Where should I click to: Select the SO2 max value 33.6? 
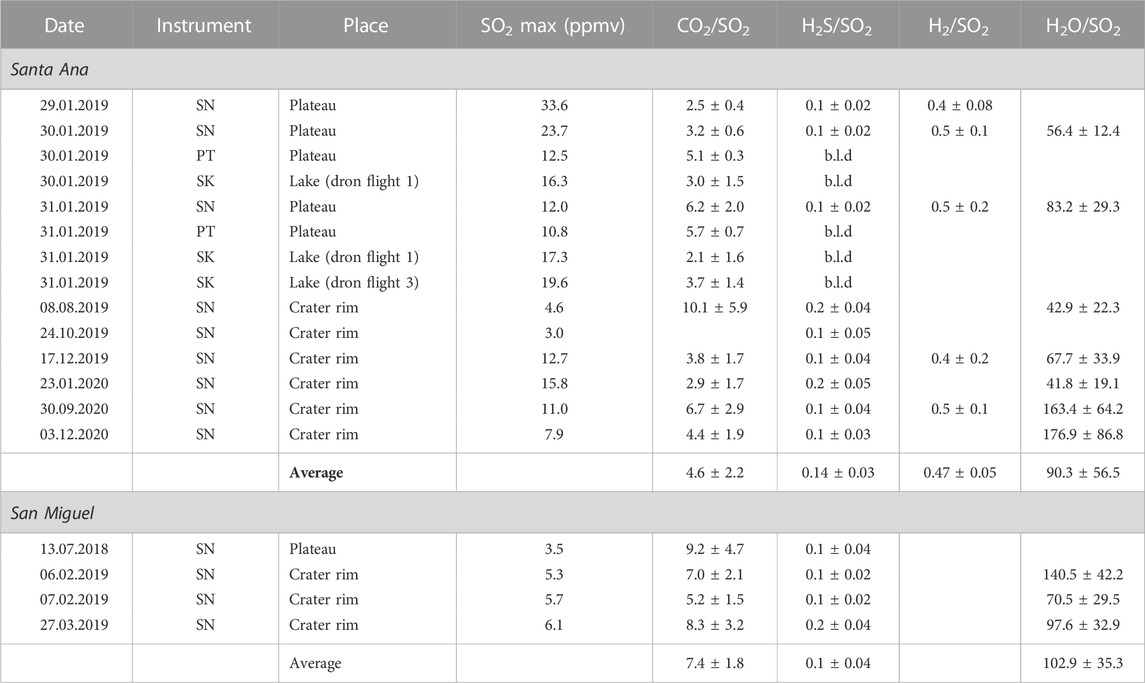pyautogui.click(x=554, y=105)
